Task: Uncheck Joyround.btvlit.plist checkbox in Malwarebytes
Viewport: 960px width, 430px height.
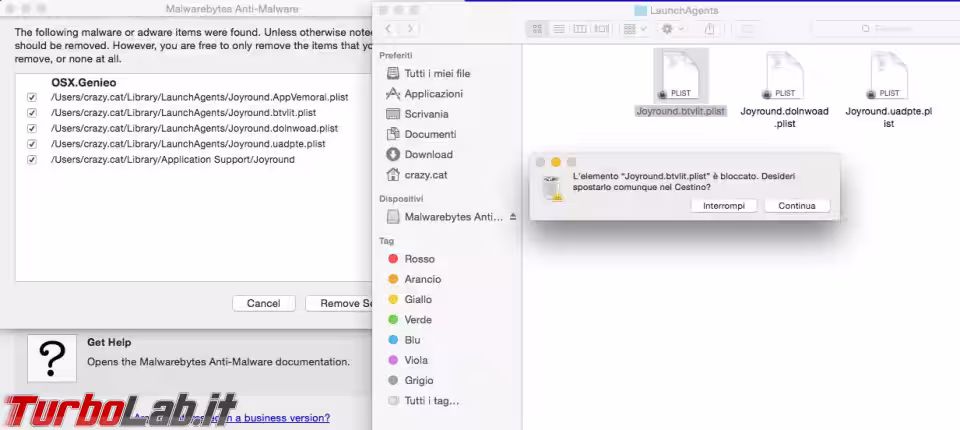Action: (x=32, y=113)
